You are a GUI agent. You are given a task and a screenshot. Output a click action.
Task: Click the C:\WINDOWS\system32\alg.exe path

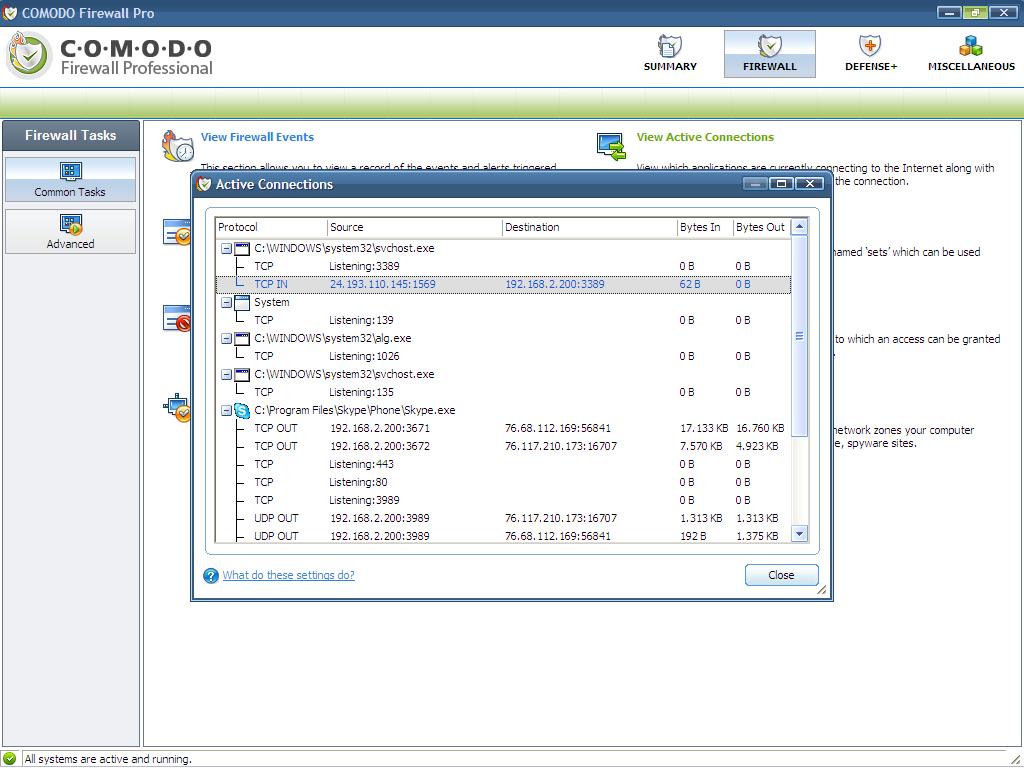[x=332, y=338]
